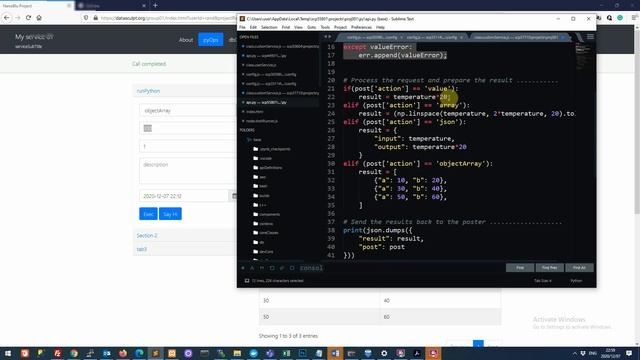
Task: Open Sublime Text from the taskbar
Action: (x=155, y=353)
